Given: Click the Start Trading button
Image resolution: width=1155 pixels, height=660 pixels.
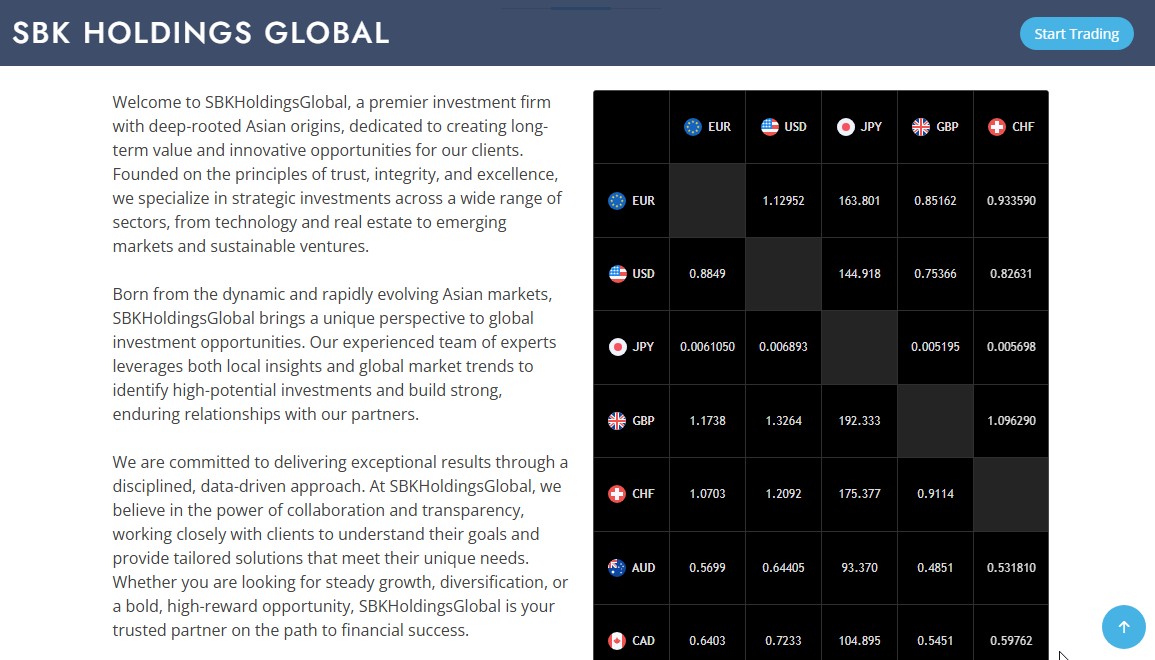Looking at the screenshot, I should (1076, 34).
